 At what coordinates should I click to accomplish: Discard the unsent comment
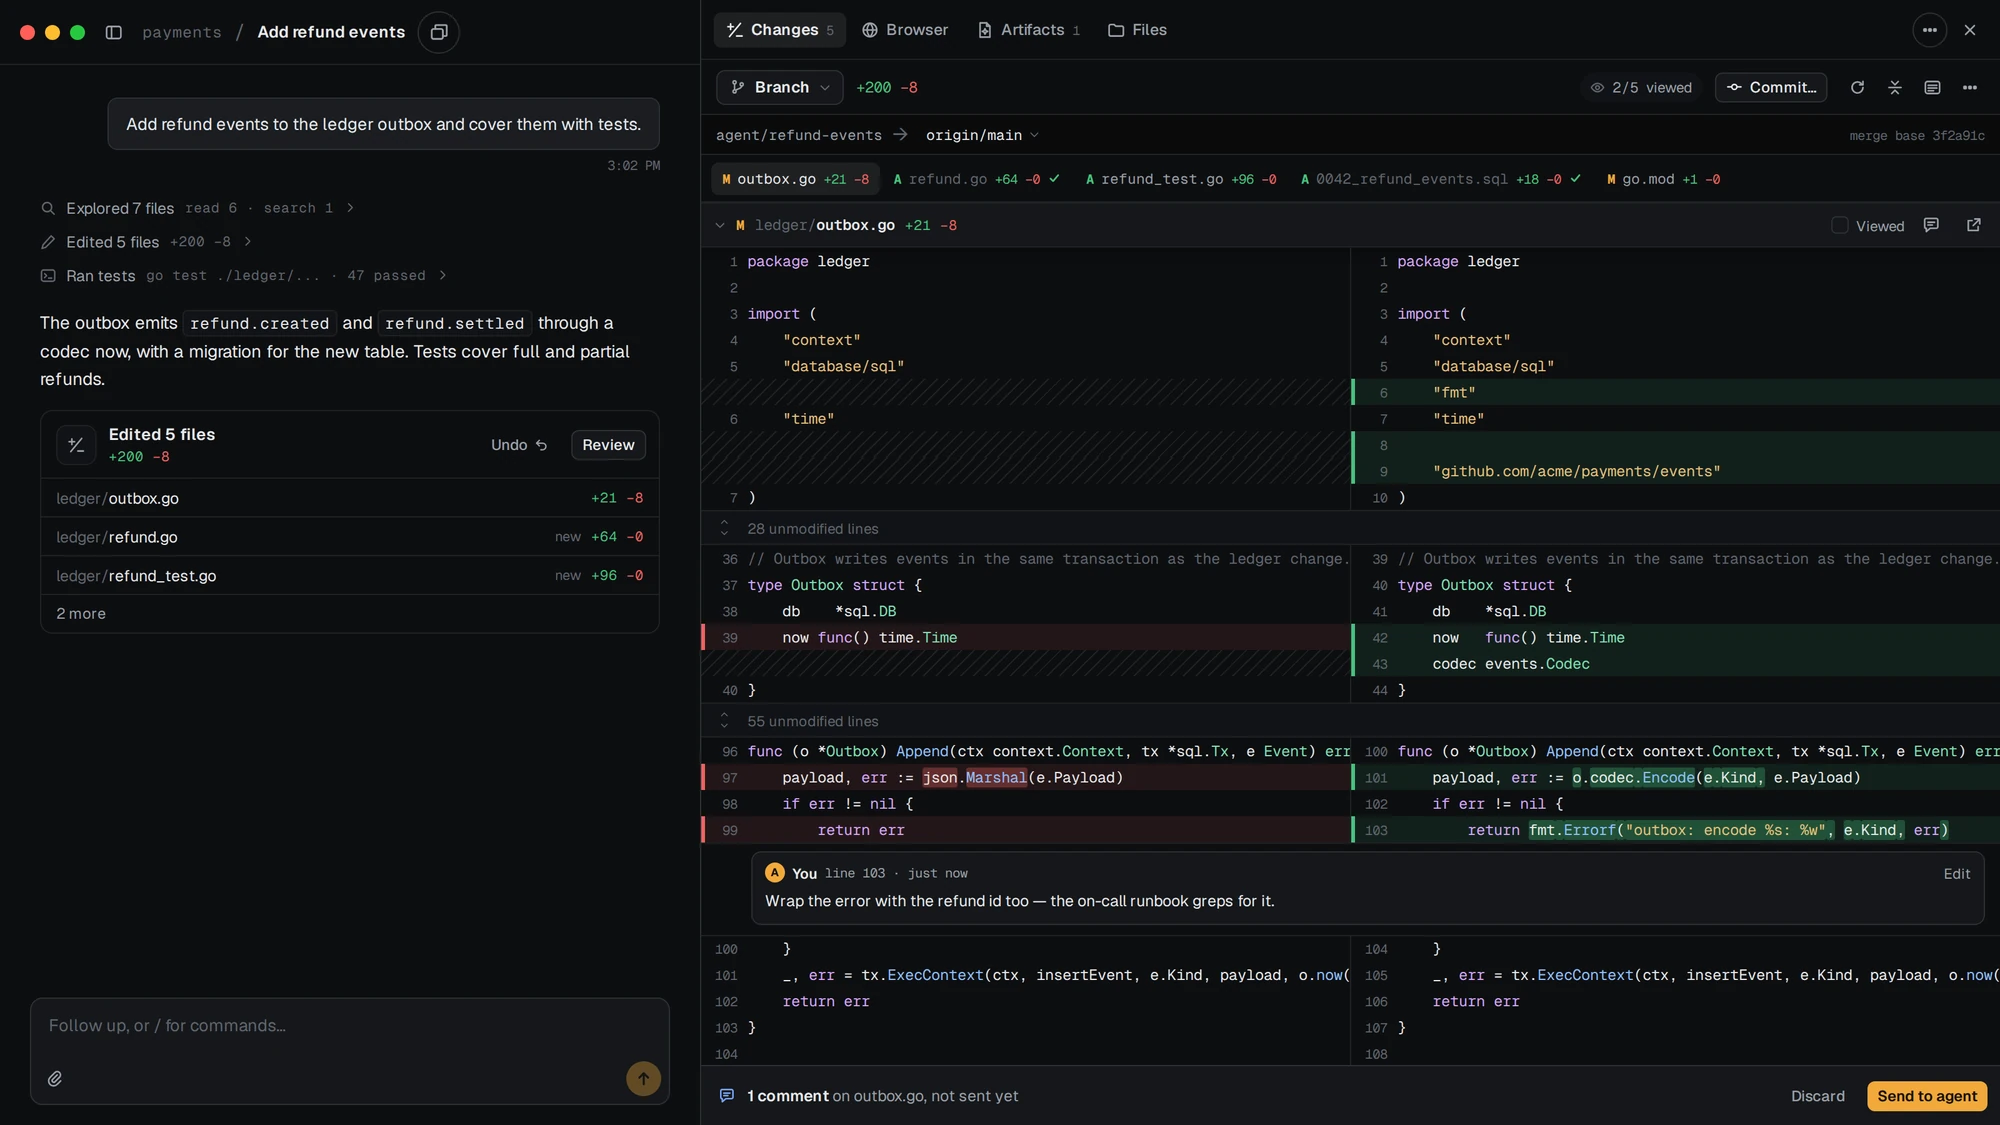pos(1817,1096)
